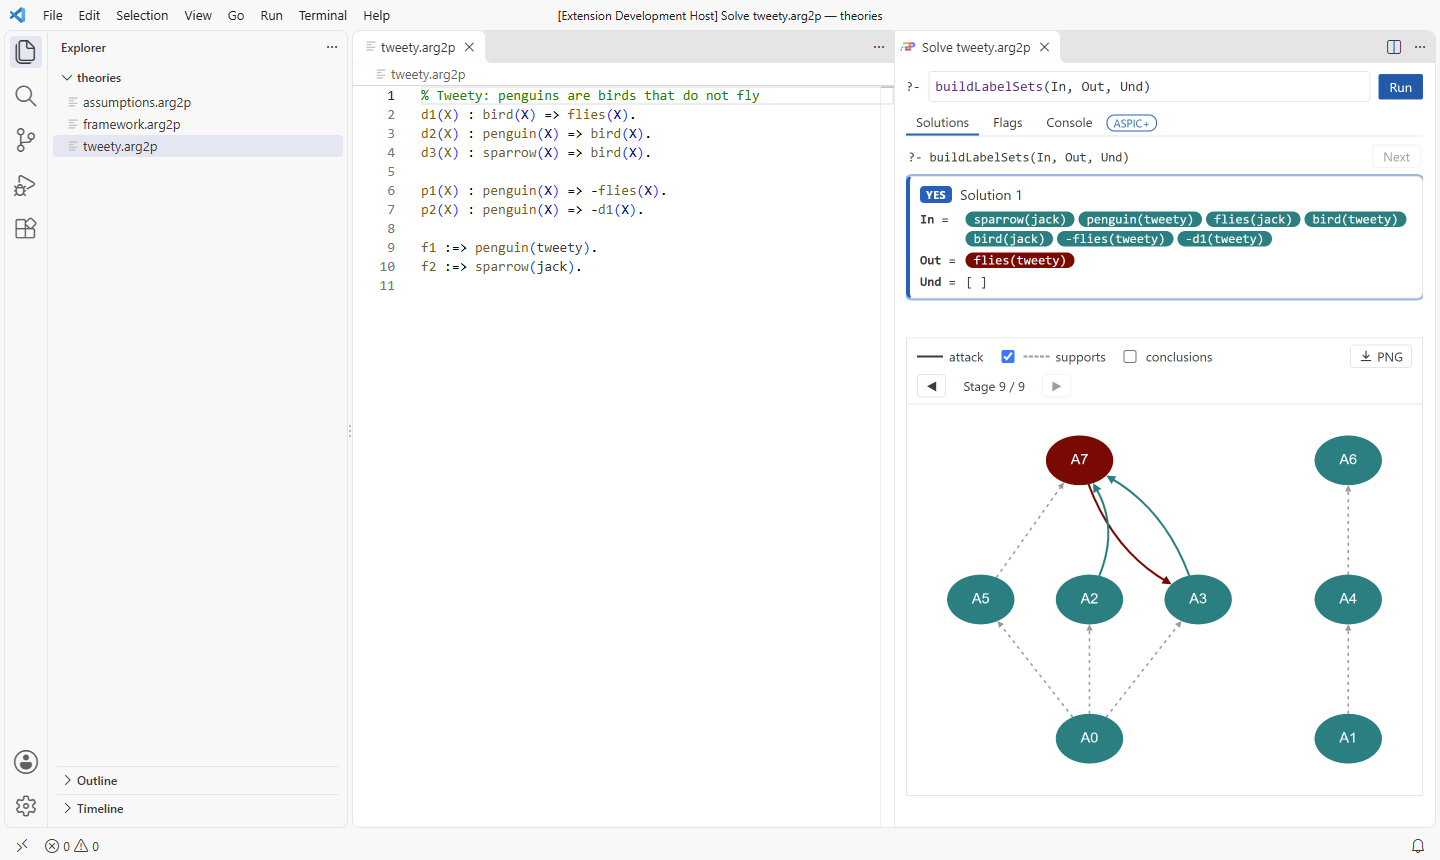Open the Manage gear icon
The height and width of the screenshot is (860, 1440).
(26, 806)
